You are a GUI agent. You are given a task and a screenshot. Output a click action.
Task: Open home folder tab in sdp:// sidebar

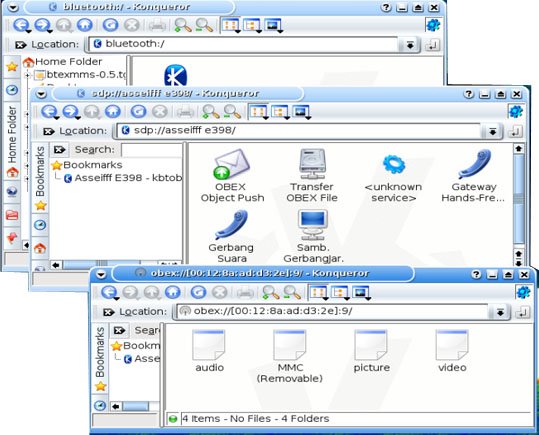tap(40, 248)
